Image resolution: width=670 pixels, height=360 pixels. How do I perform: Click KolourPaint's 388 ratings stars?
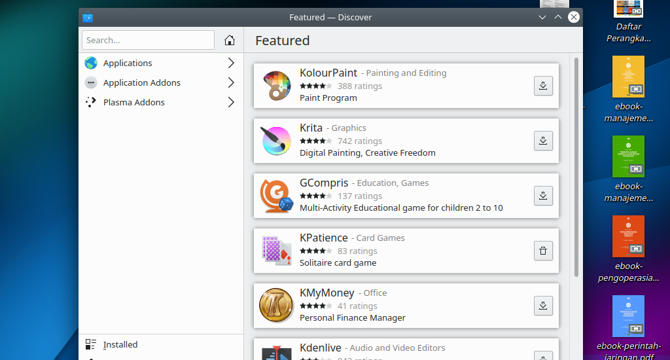pos(316,86)
